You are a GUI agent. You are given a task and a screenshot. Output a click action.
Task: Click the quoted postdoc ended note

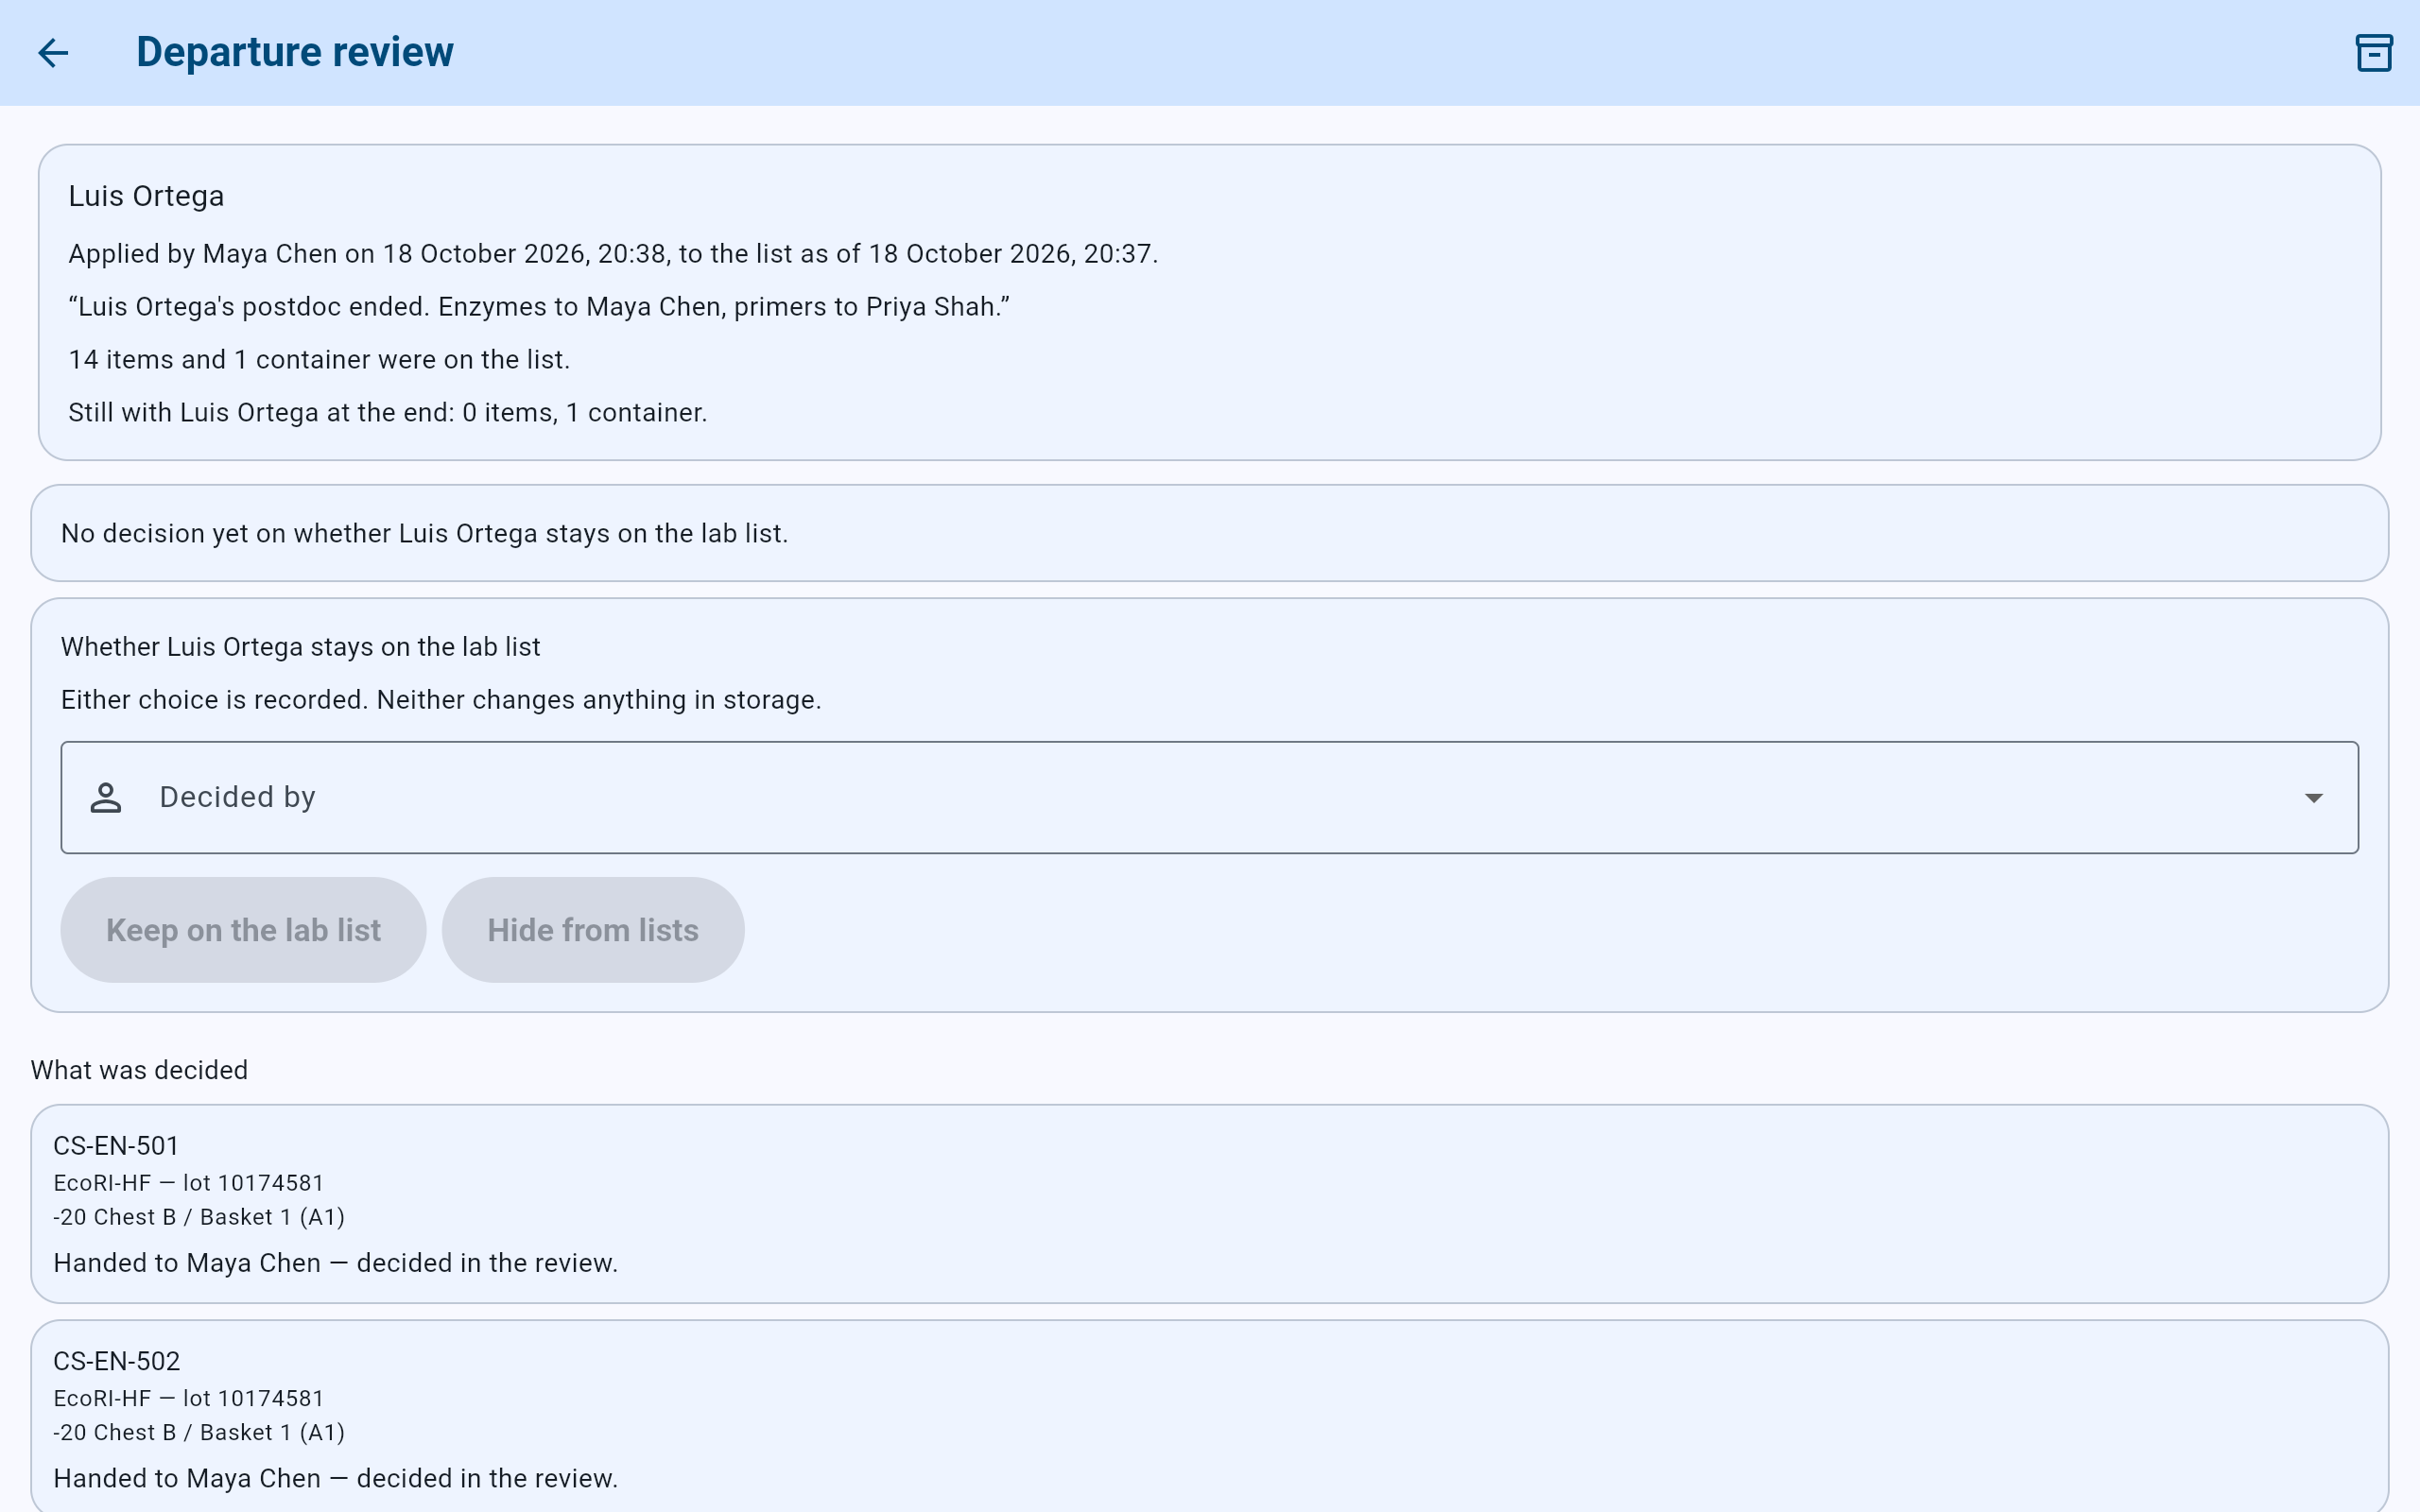(539, 307)
